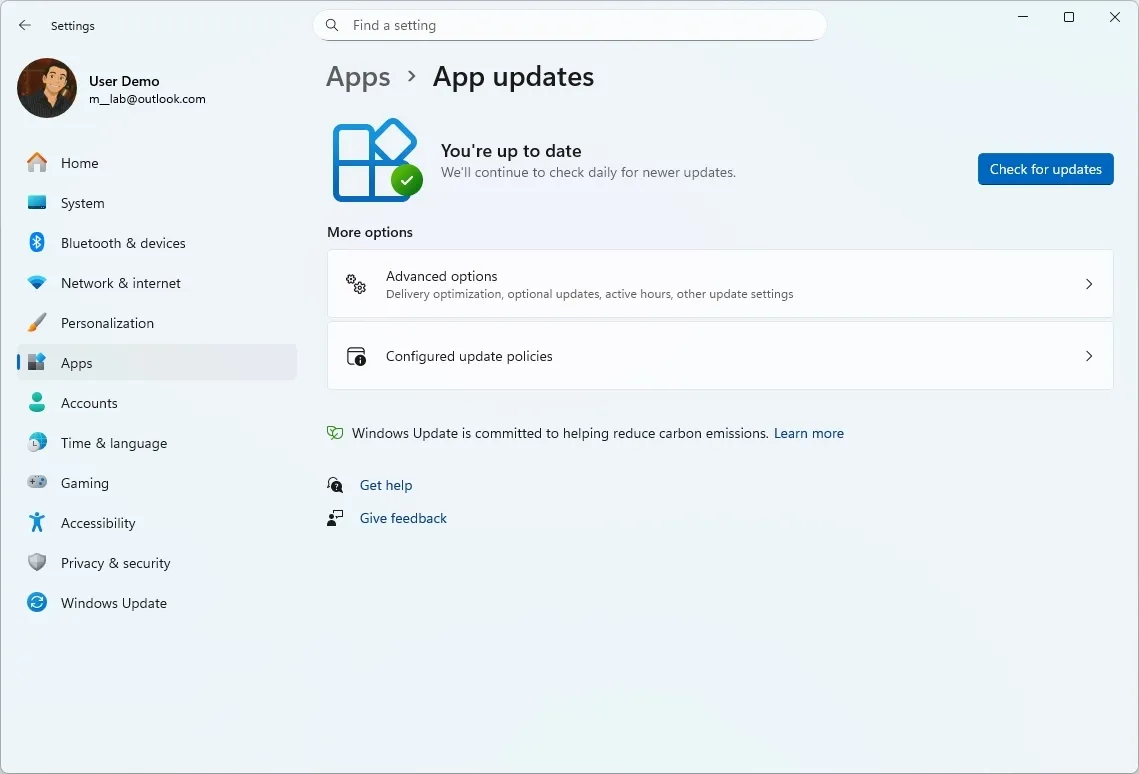The image size is (1139, 774).
Task: Click the Advanced options gear icon
Action: point(356,284)
